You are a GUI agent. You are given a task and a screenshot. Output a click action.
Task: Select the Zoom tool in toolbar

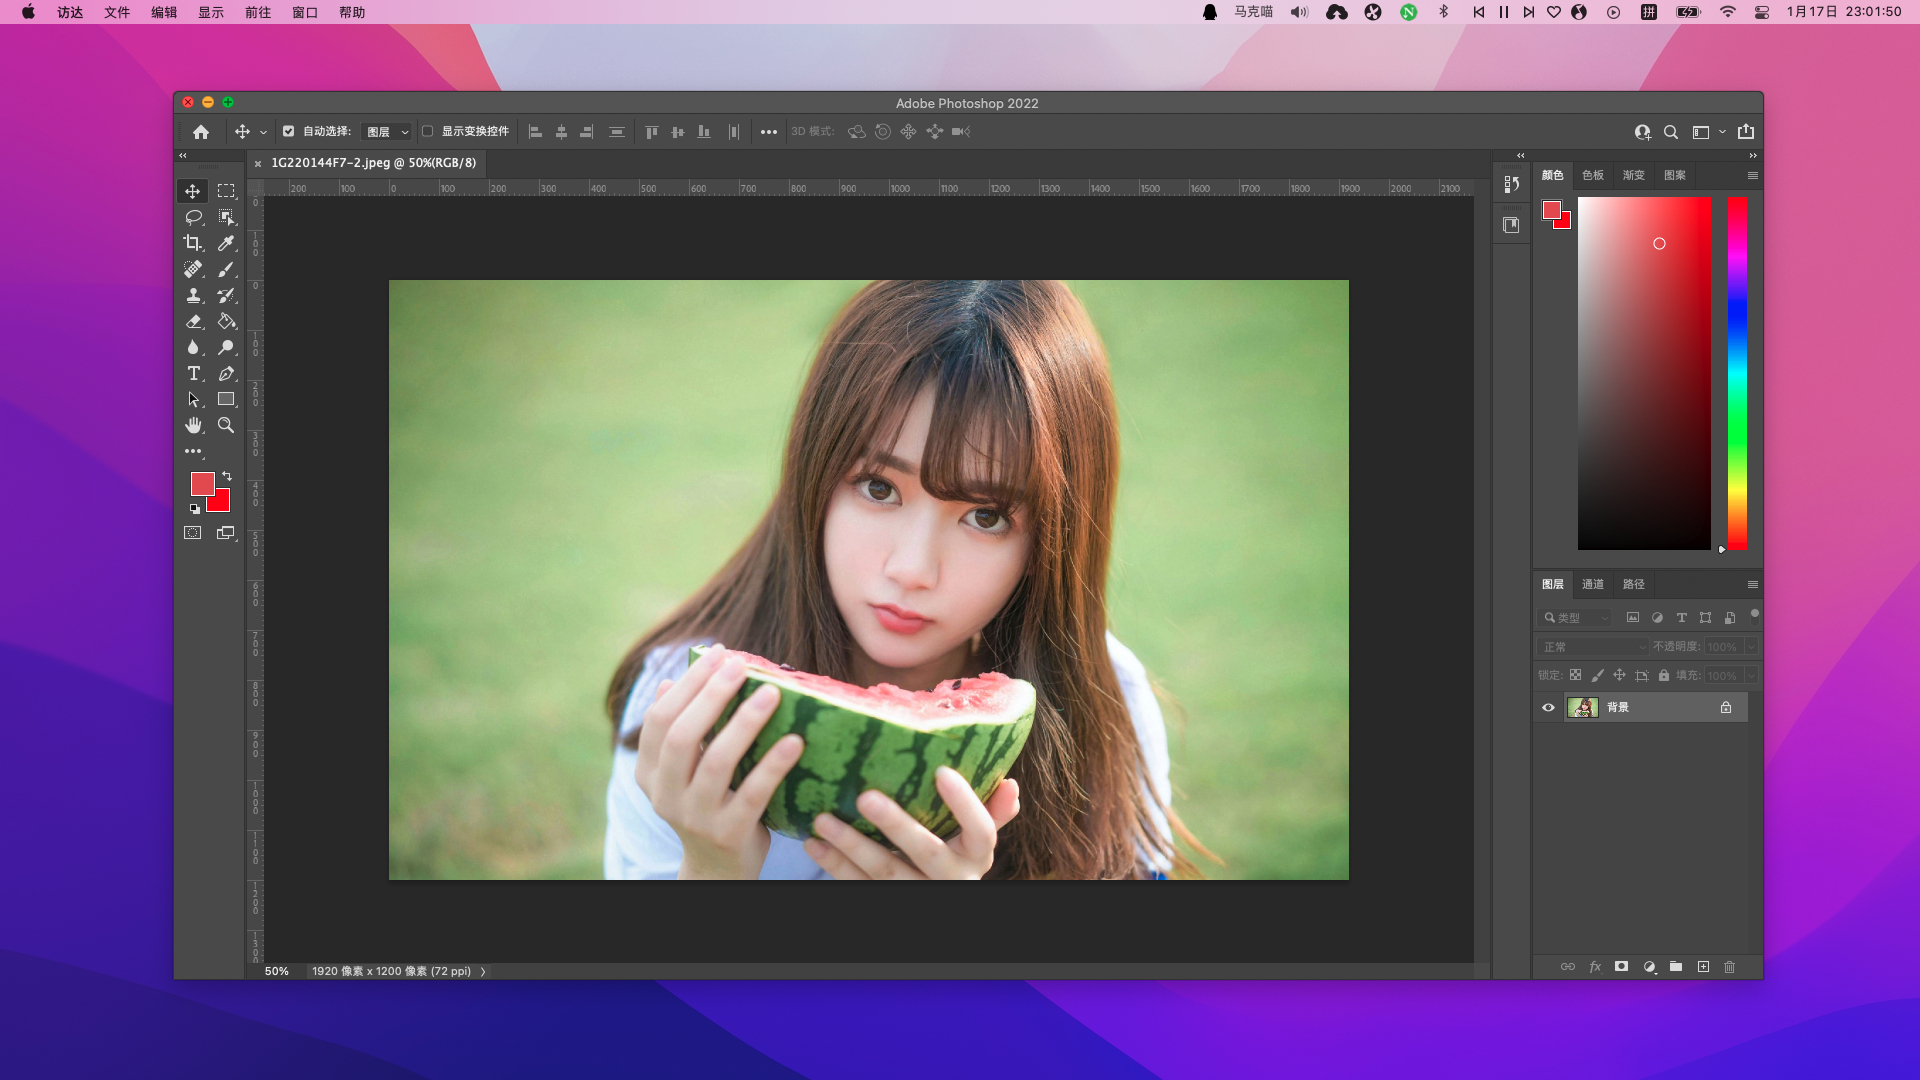226,425
